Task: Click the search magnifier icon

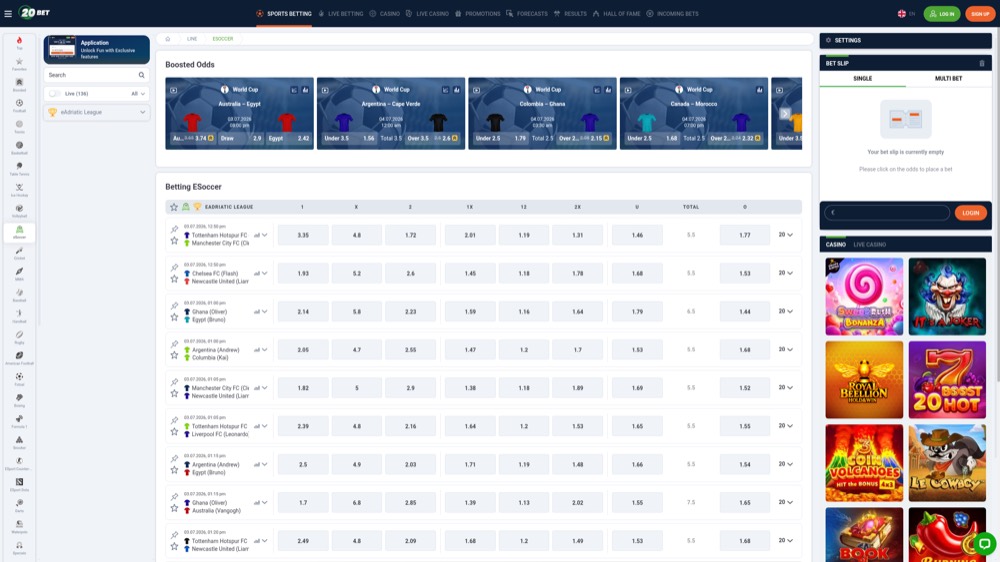Action: [x=142, y=75]
